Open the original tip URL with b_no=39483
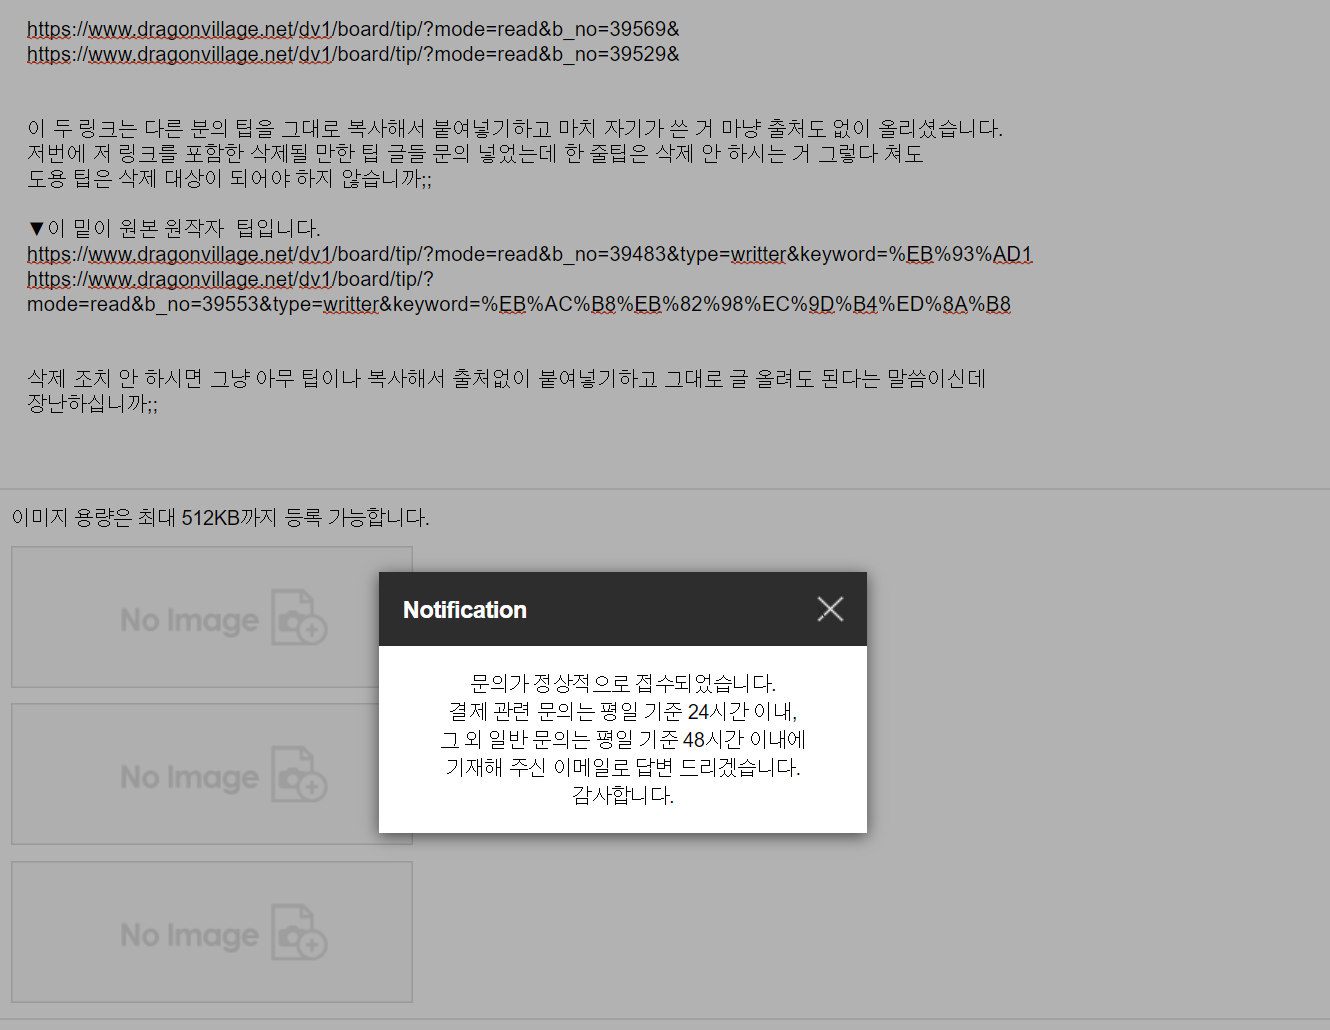 coord(528,254)
